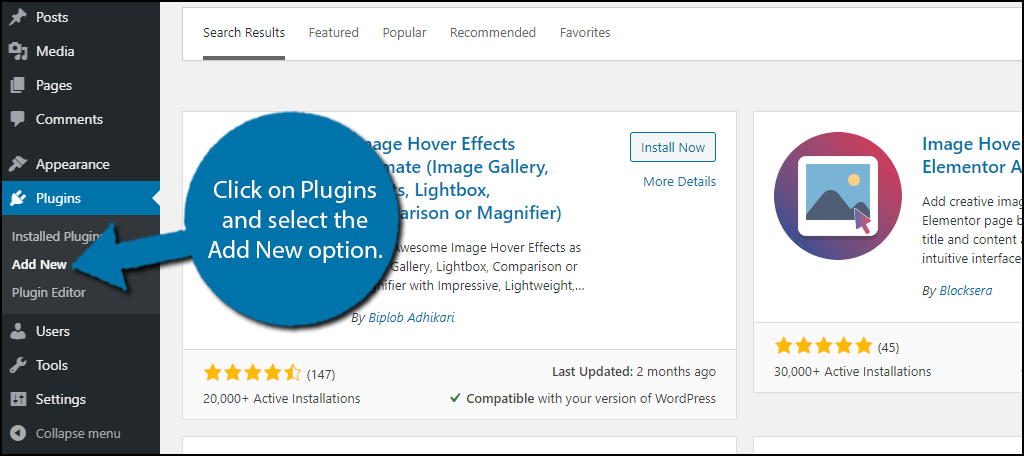Screen dimensions: 1024x456
Task: Open More Details link for plugin
Action: click(x=679, y=181)
